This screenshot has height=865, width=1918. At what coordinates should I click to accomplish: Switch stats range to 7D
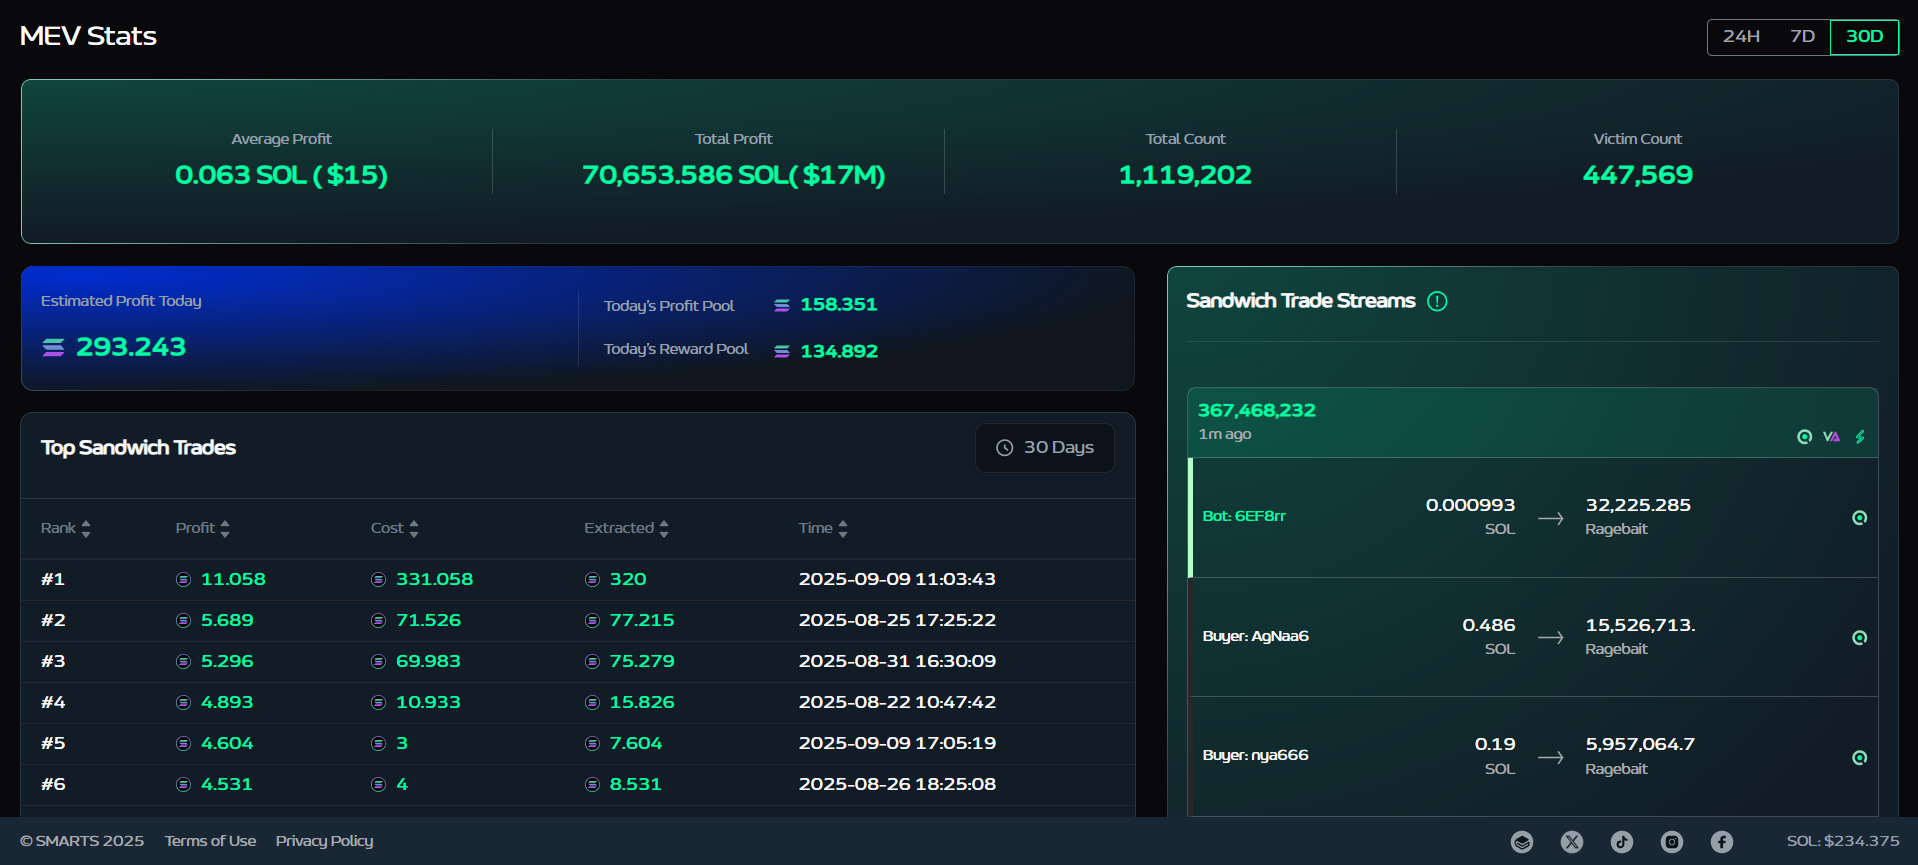[1802, 37]
